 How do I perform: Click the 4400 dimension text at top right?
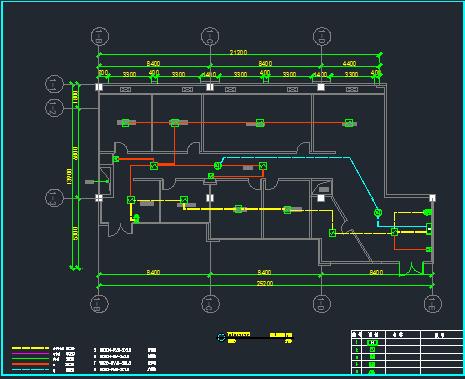(349, 63)
